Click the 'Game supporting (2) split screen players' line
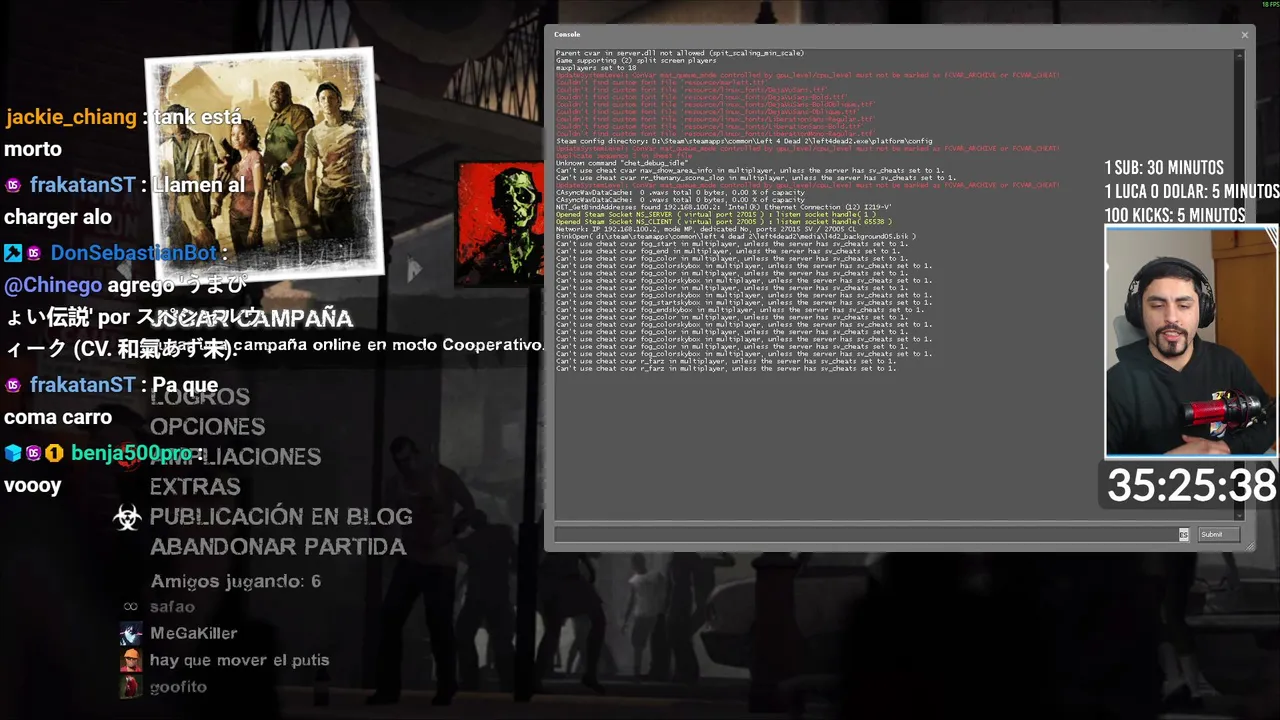 636,60
